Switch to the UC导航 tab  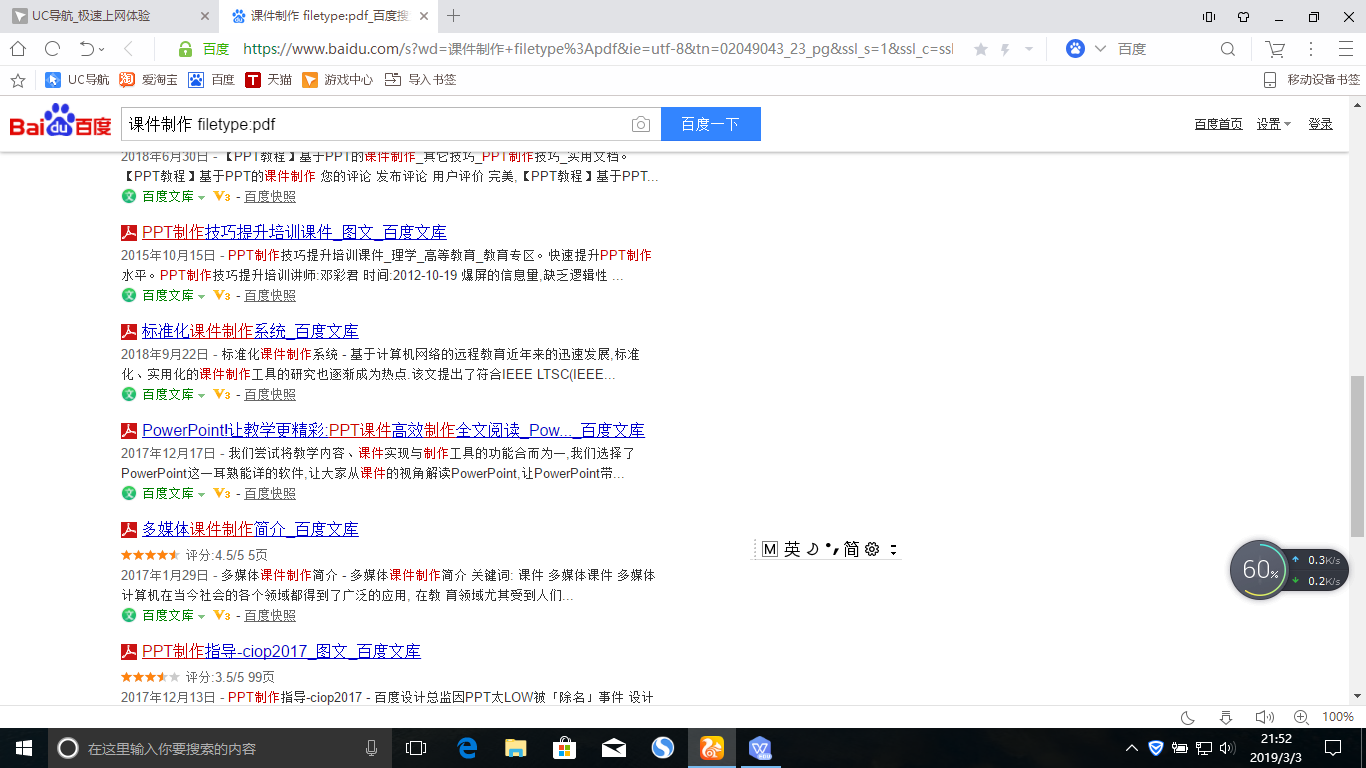[x=110, y=16]
